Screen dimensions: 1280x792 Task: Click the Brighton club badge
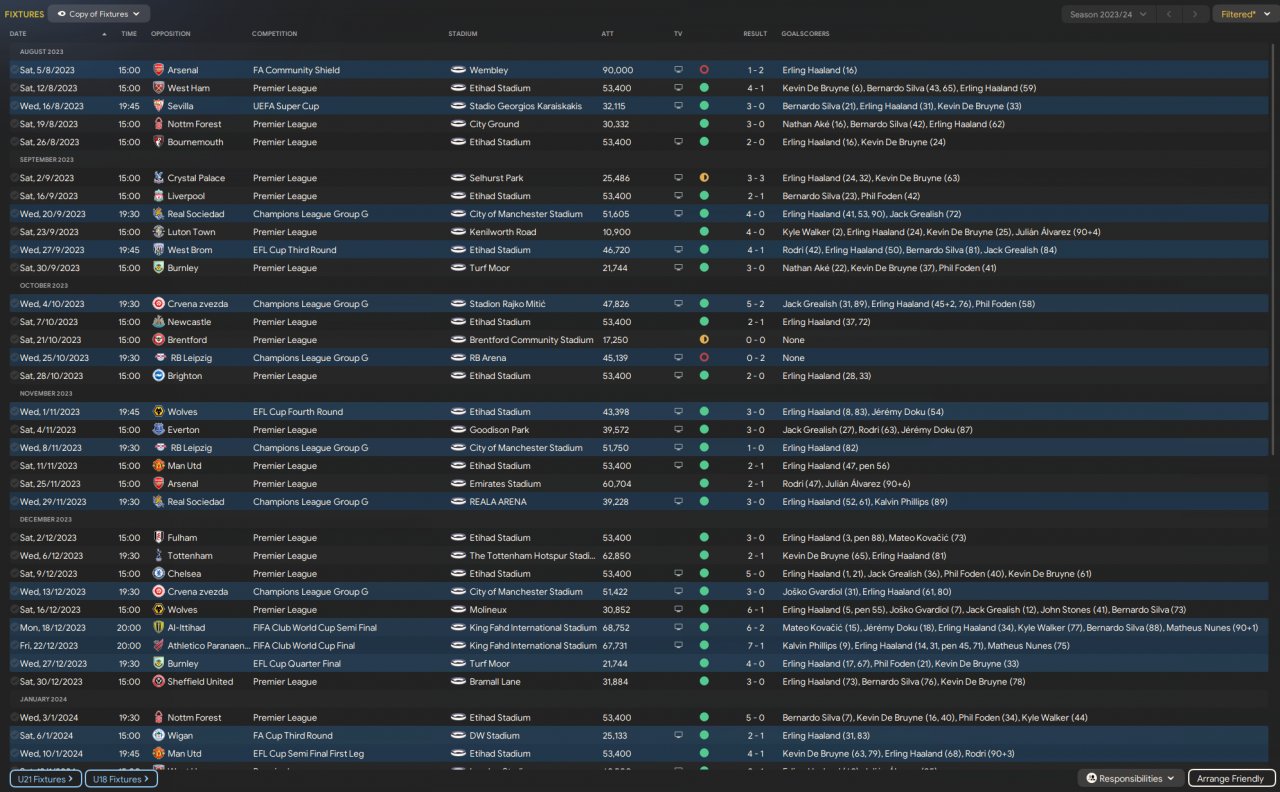click(159, 376)
